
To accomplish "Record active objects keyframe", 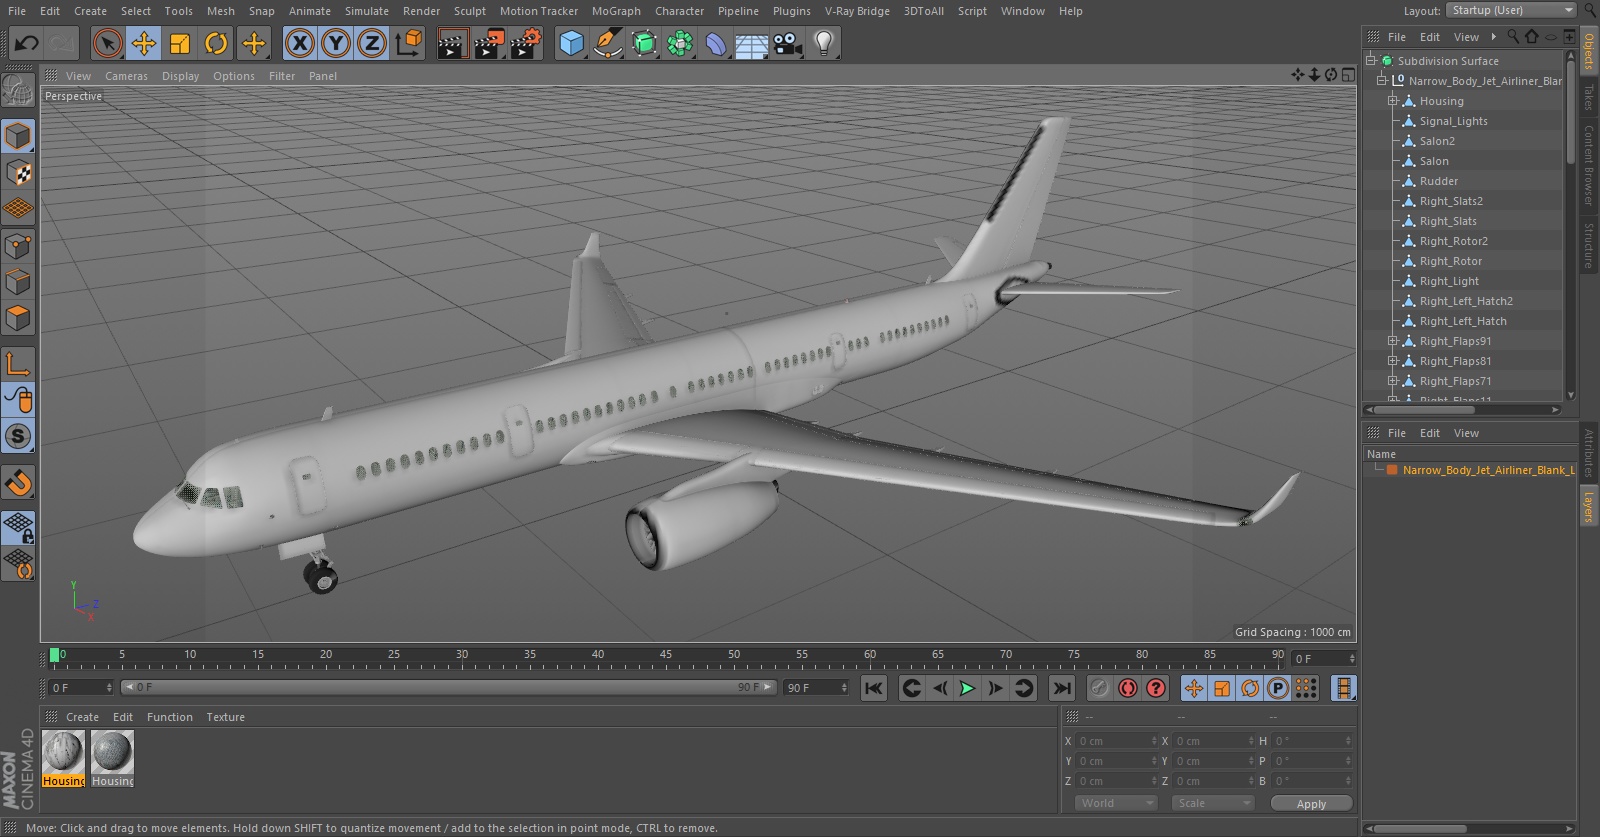I will [x=1099, y=688].
